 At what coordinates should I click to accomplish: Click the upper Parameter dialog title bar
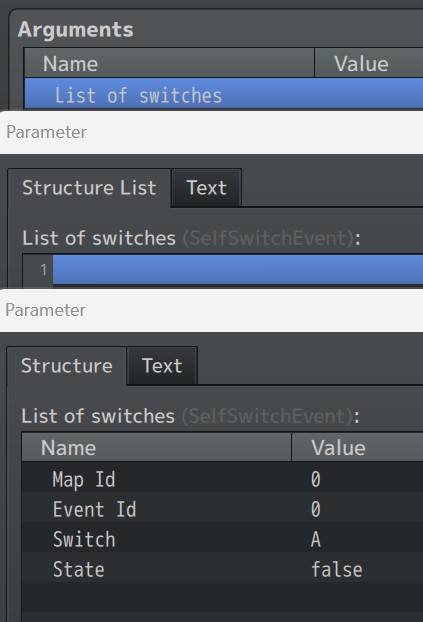pyautogui.click(x=212, y=132)
